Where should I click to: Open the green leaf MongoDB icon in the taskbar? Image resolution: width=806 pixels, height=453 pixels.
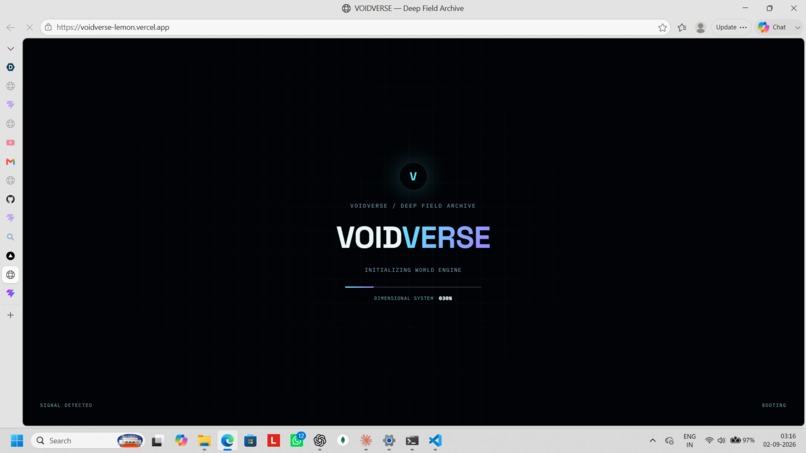pyautogui.click(x=343, y=441)
